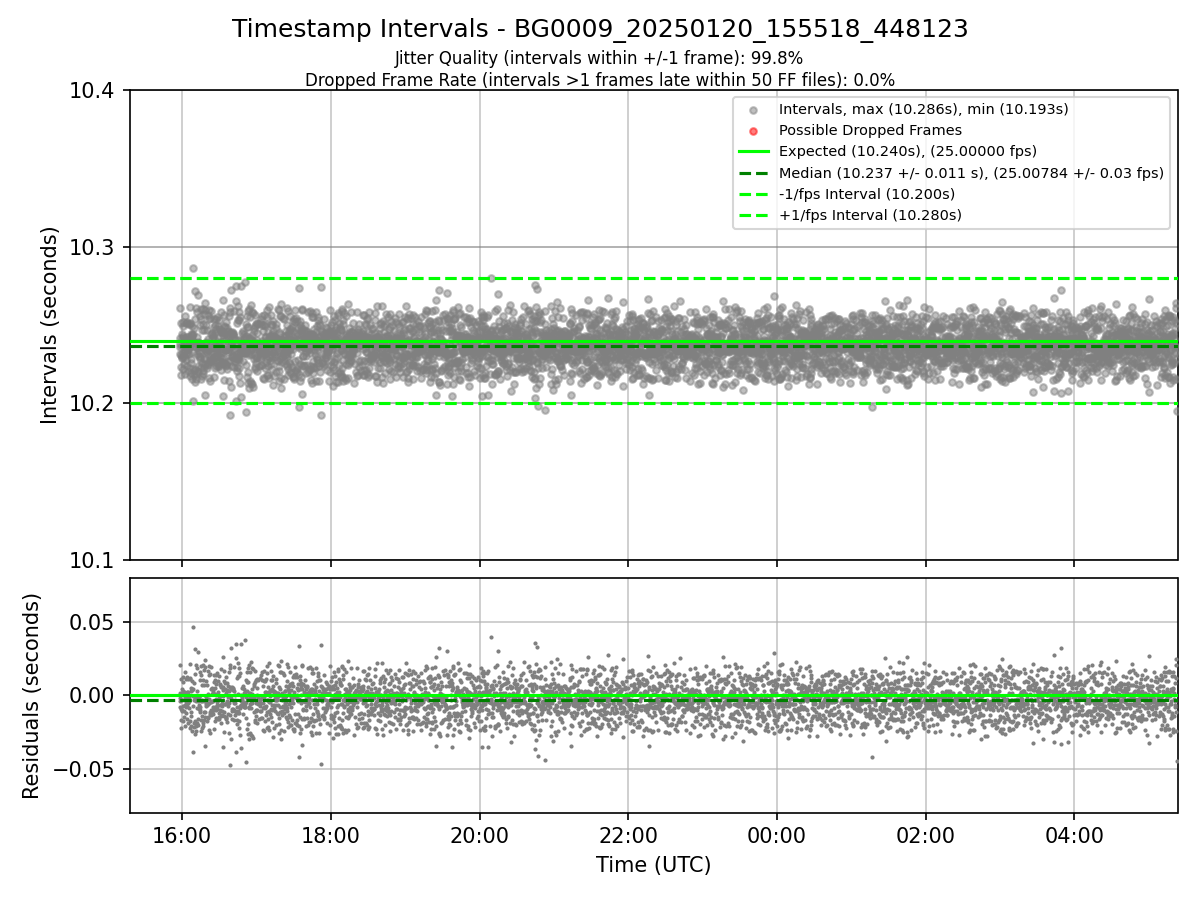Click the red Possible Dropped Frames legend marker

(x=754, y=131)
